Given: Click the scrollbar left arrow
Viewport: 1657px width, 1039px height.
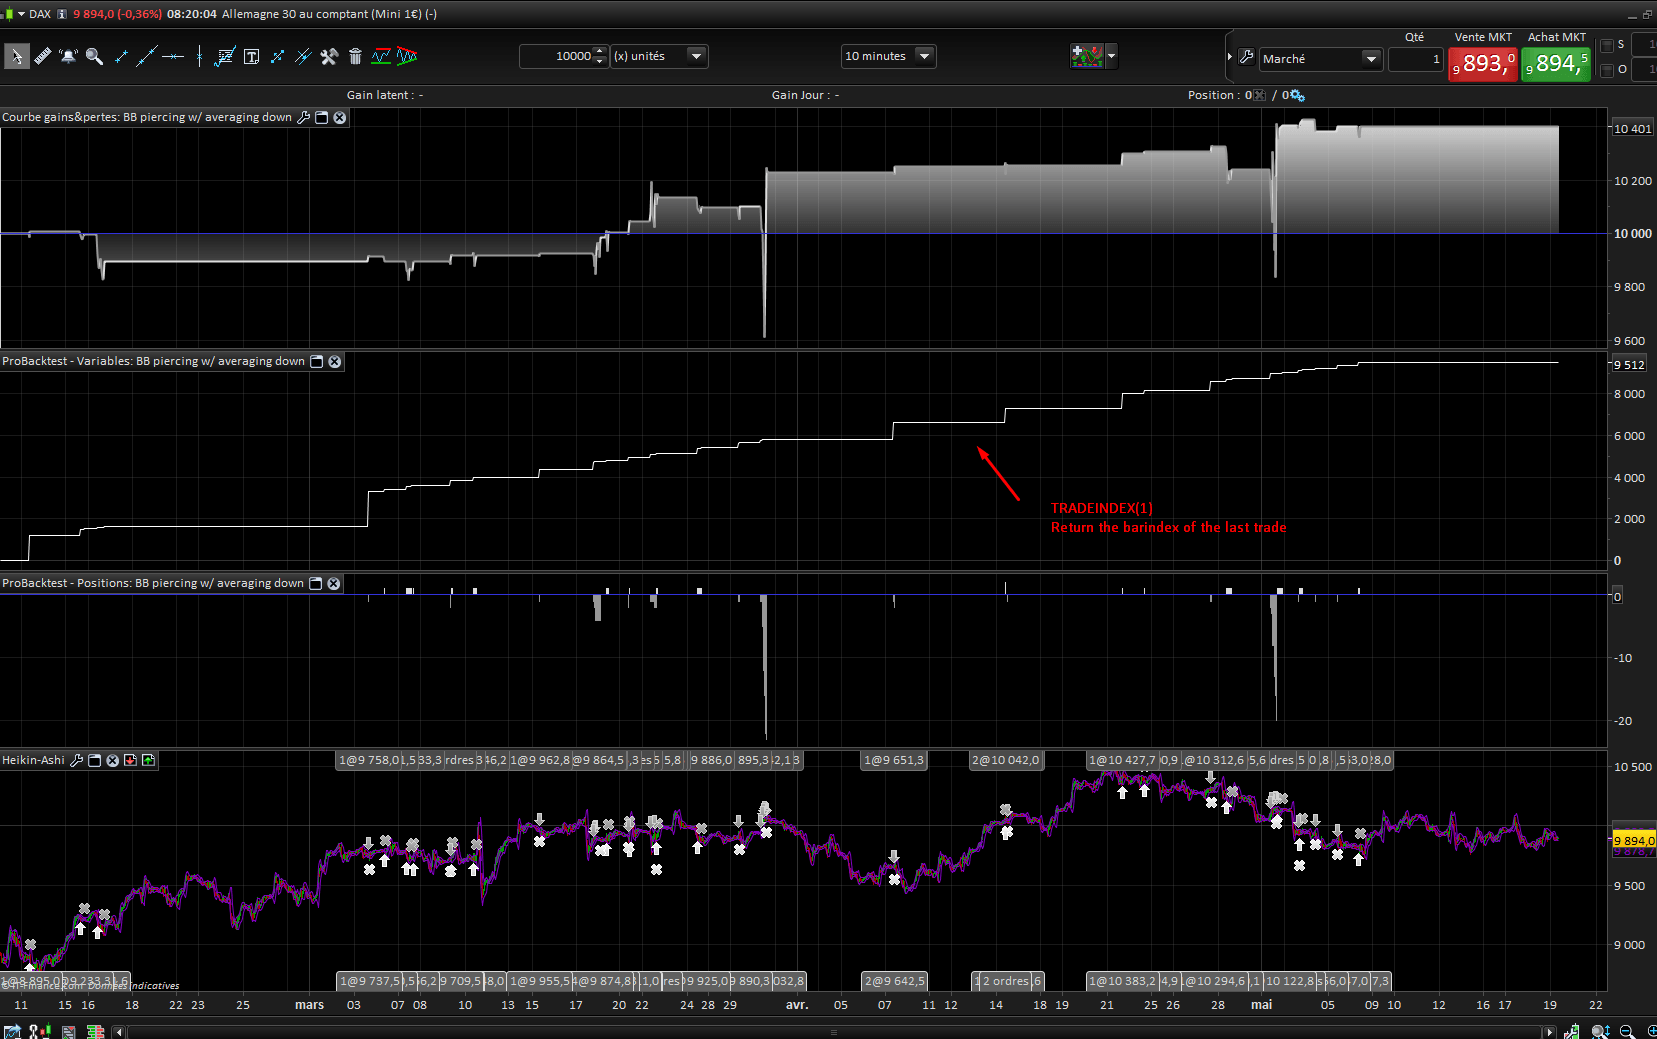Looking at the screenshot, I should coord(119,1032).
